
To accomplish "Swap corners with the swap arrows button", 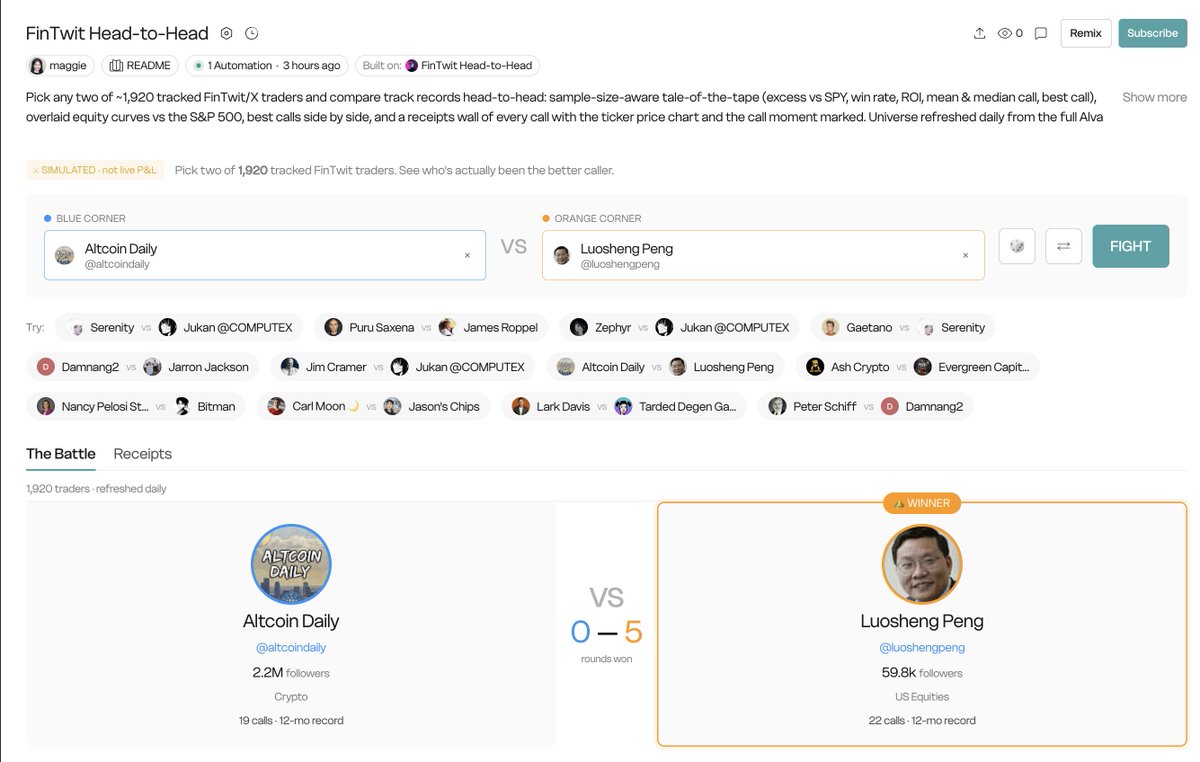I will [1063, 246].
